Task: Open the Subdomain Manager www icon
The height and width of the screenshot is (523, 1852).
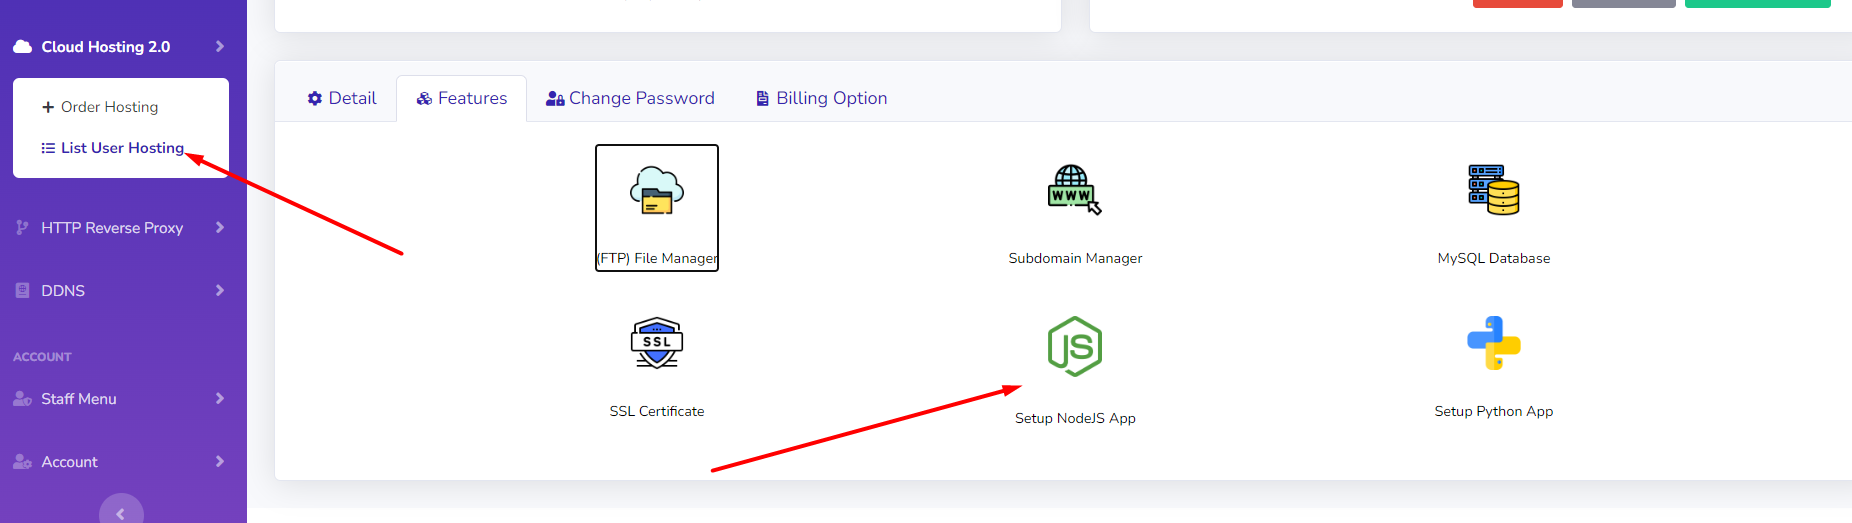Action: coord(1075,190)
